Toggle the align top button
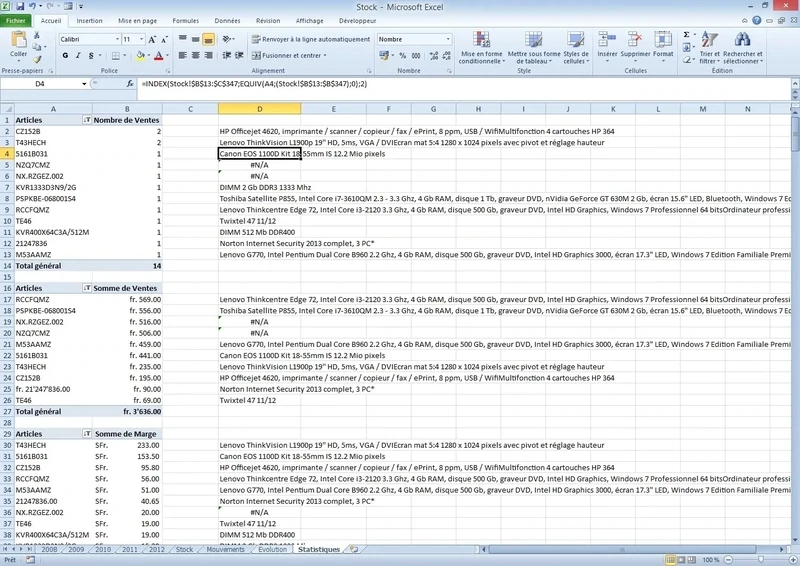This screenshot has height=566, width=800. click(183, 39)
